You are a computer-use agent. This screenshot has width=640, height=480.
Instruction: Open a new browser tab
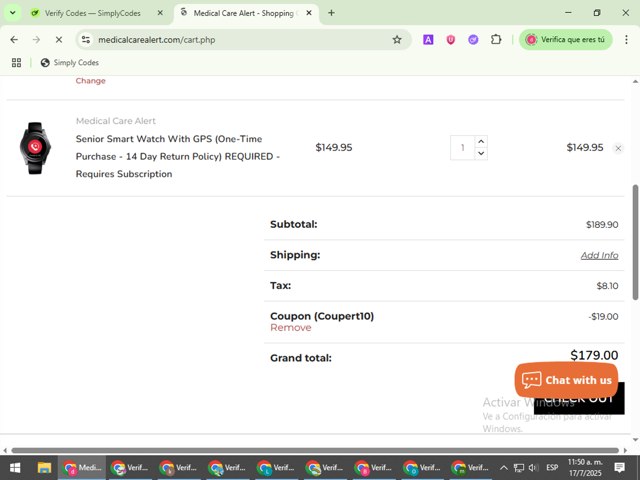331,13
